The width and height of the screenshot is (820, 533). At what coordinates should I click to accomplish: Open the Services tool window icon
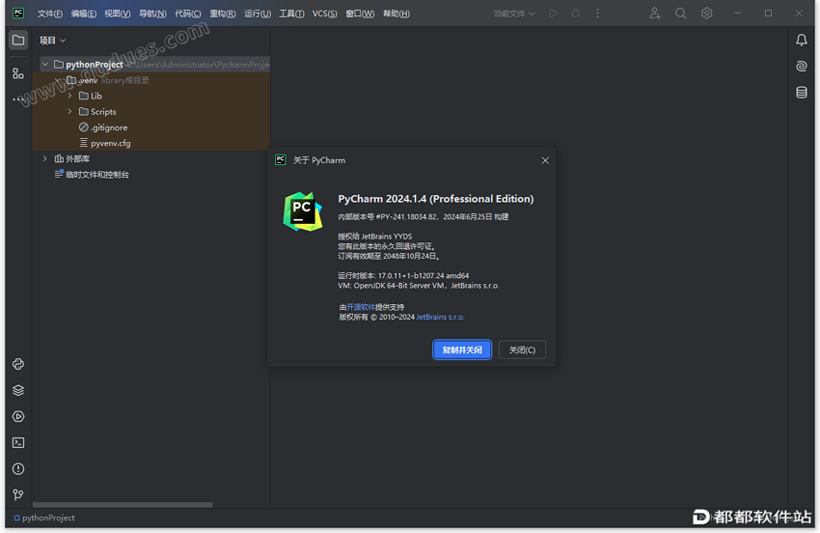pyautogui.click(x=18, y=416)
